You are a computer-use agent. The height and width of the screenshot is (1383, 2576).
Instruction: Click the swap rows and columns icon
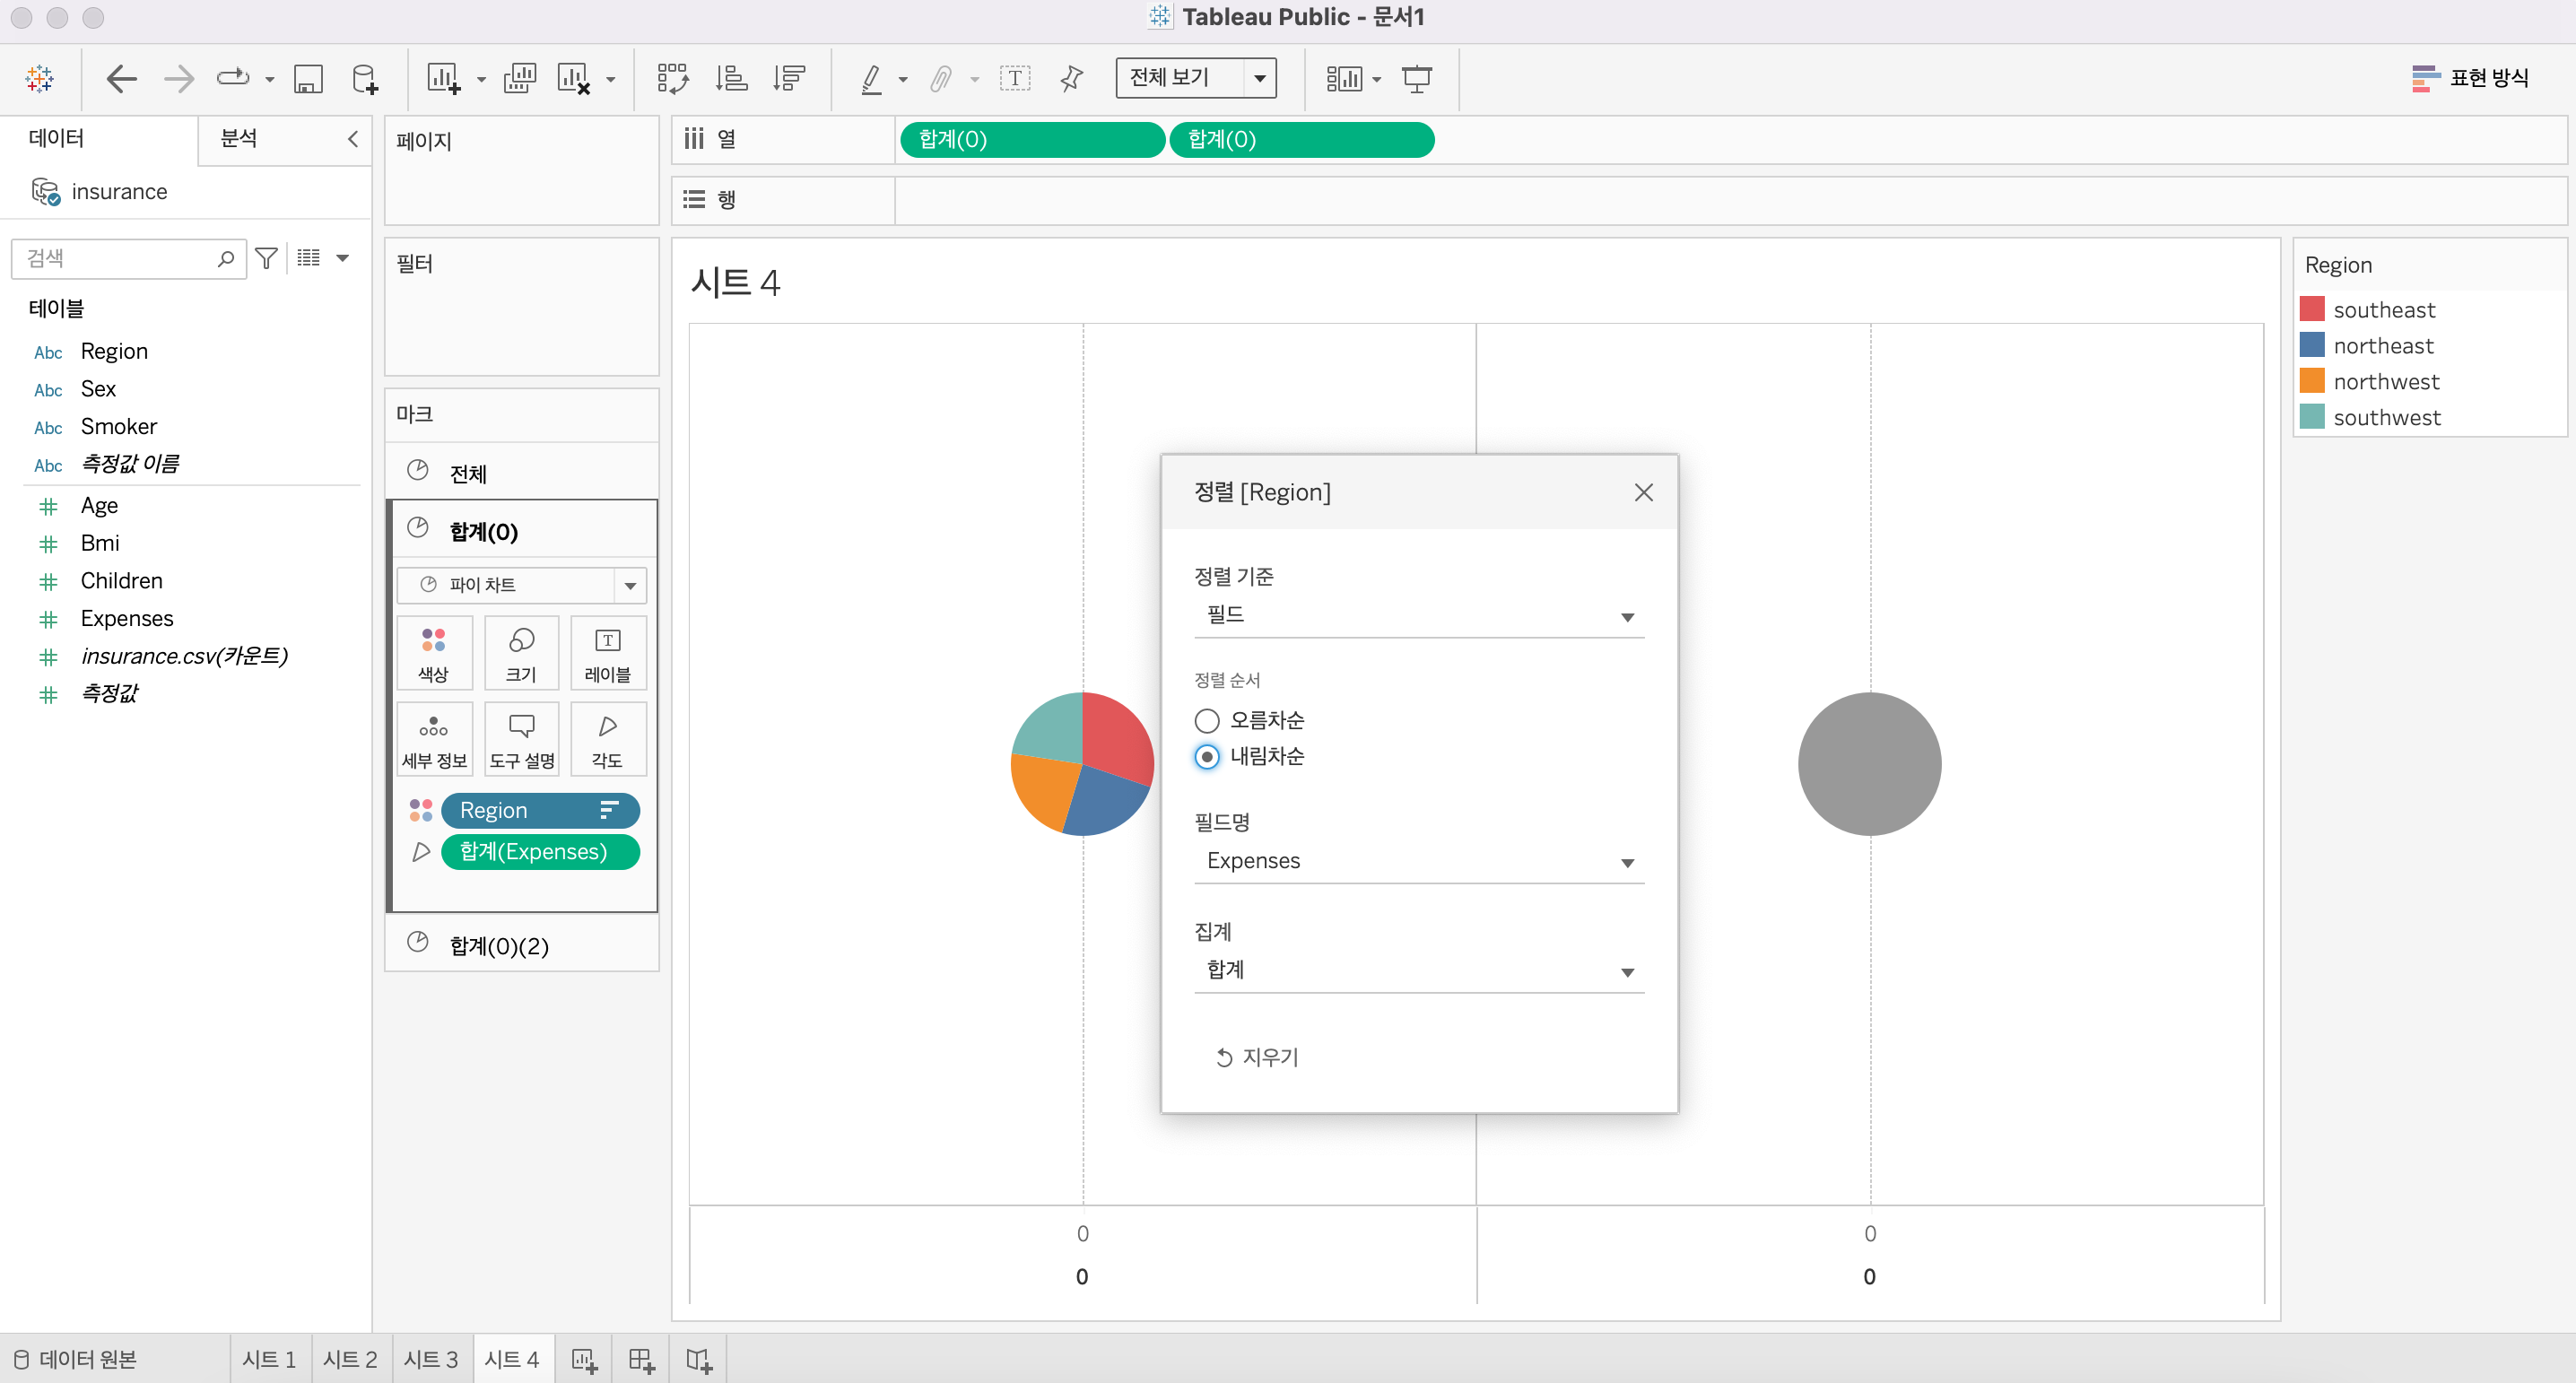(x=672, y=78)
